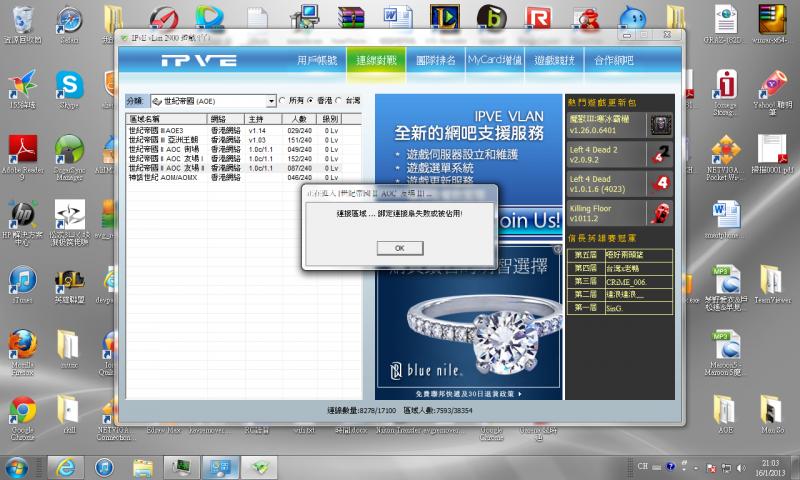
Task: Switch to the 團隊排名 tab
Action: point(433,61)
